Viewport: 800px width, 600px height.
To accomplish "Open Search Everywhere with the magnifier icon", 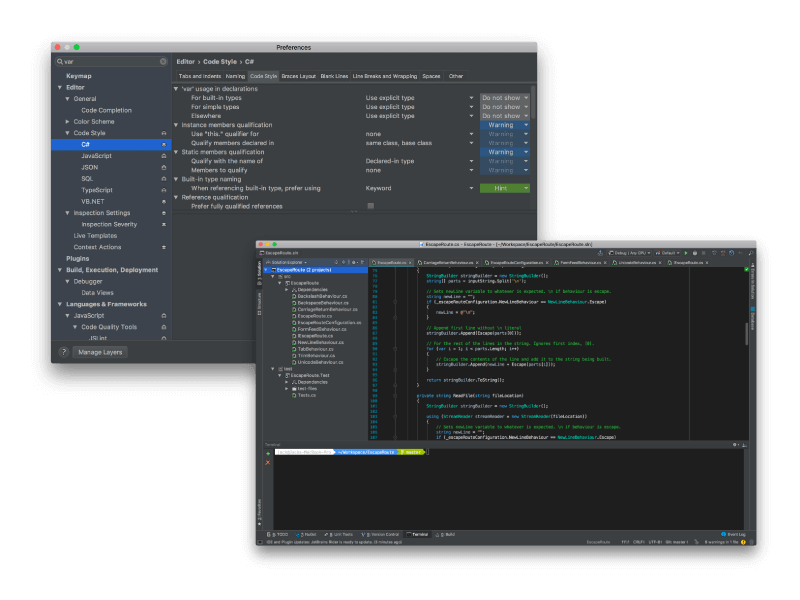I will [750, 253].
